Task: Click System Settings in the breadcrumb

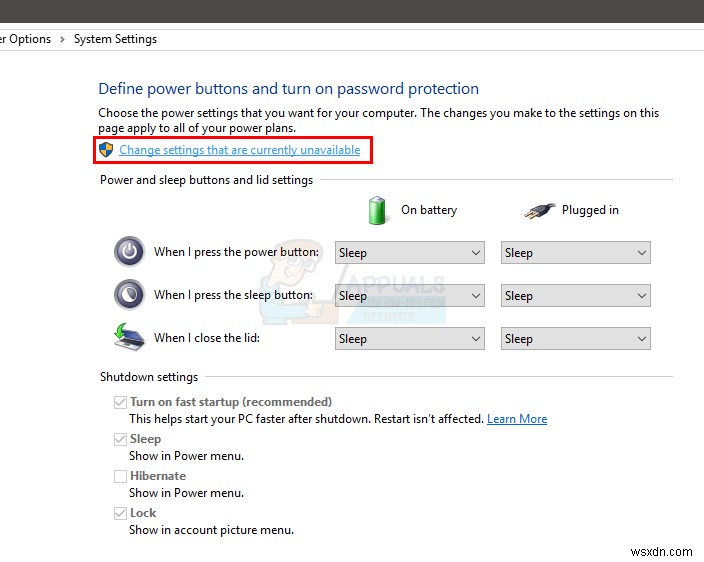Action: (116, 39)
